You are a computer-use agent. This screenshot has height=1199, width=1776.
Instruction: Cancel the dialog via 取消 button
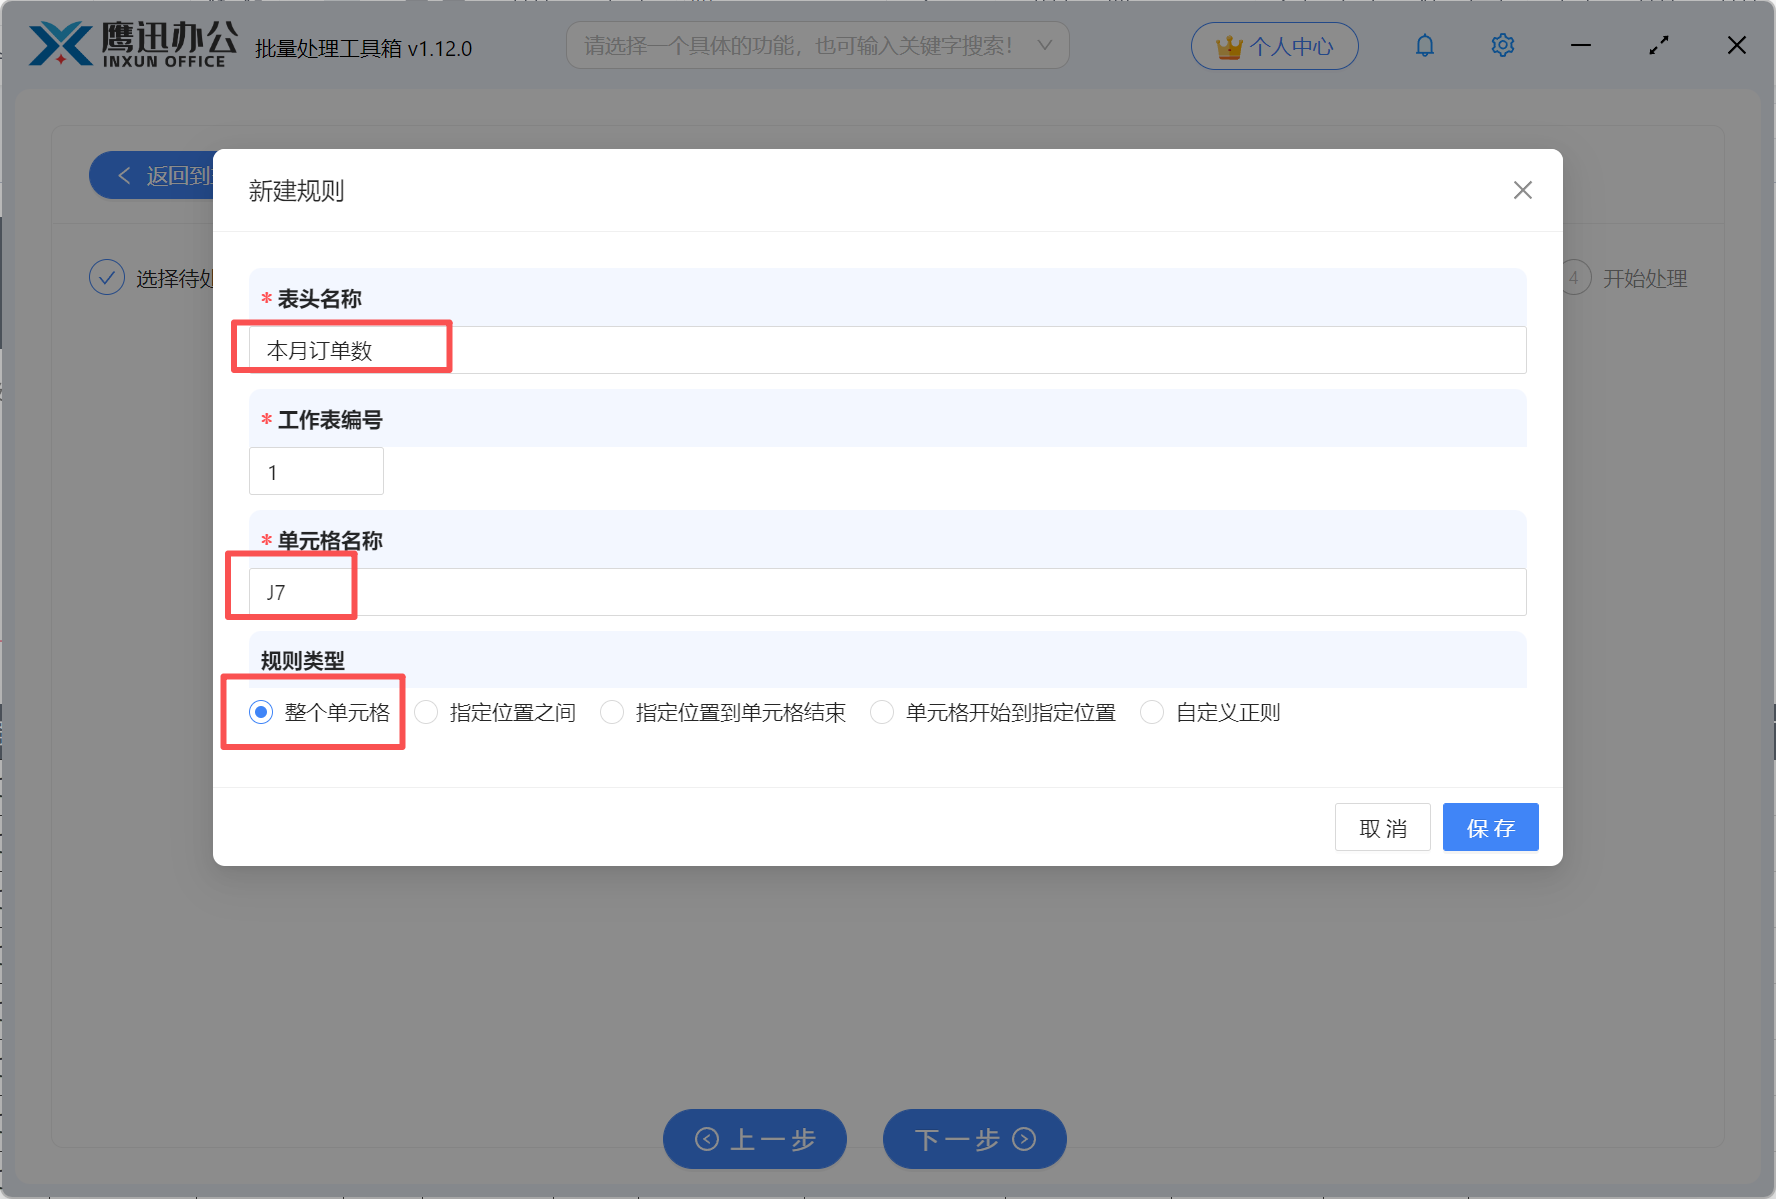pyautogui.click(x=1383, y=827)
